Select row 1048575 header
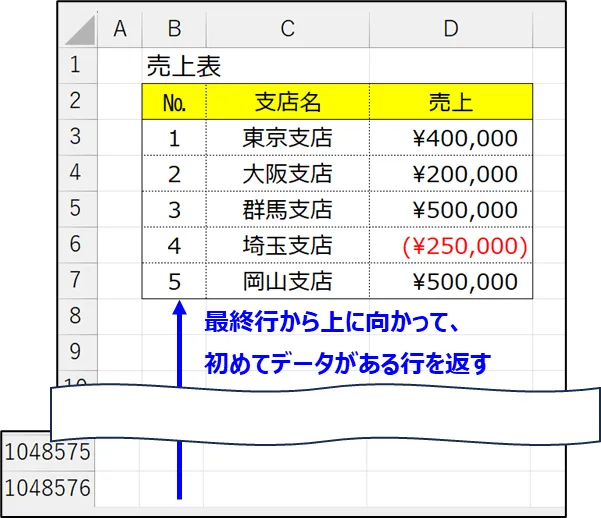Screen dimensions: 601x518 pos(48,452)
